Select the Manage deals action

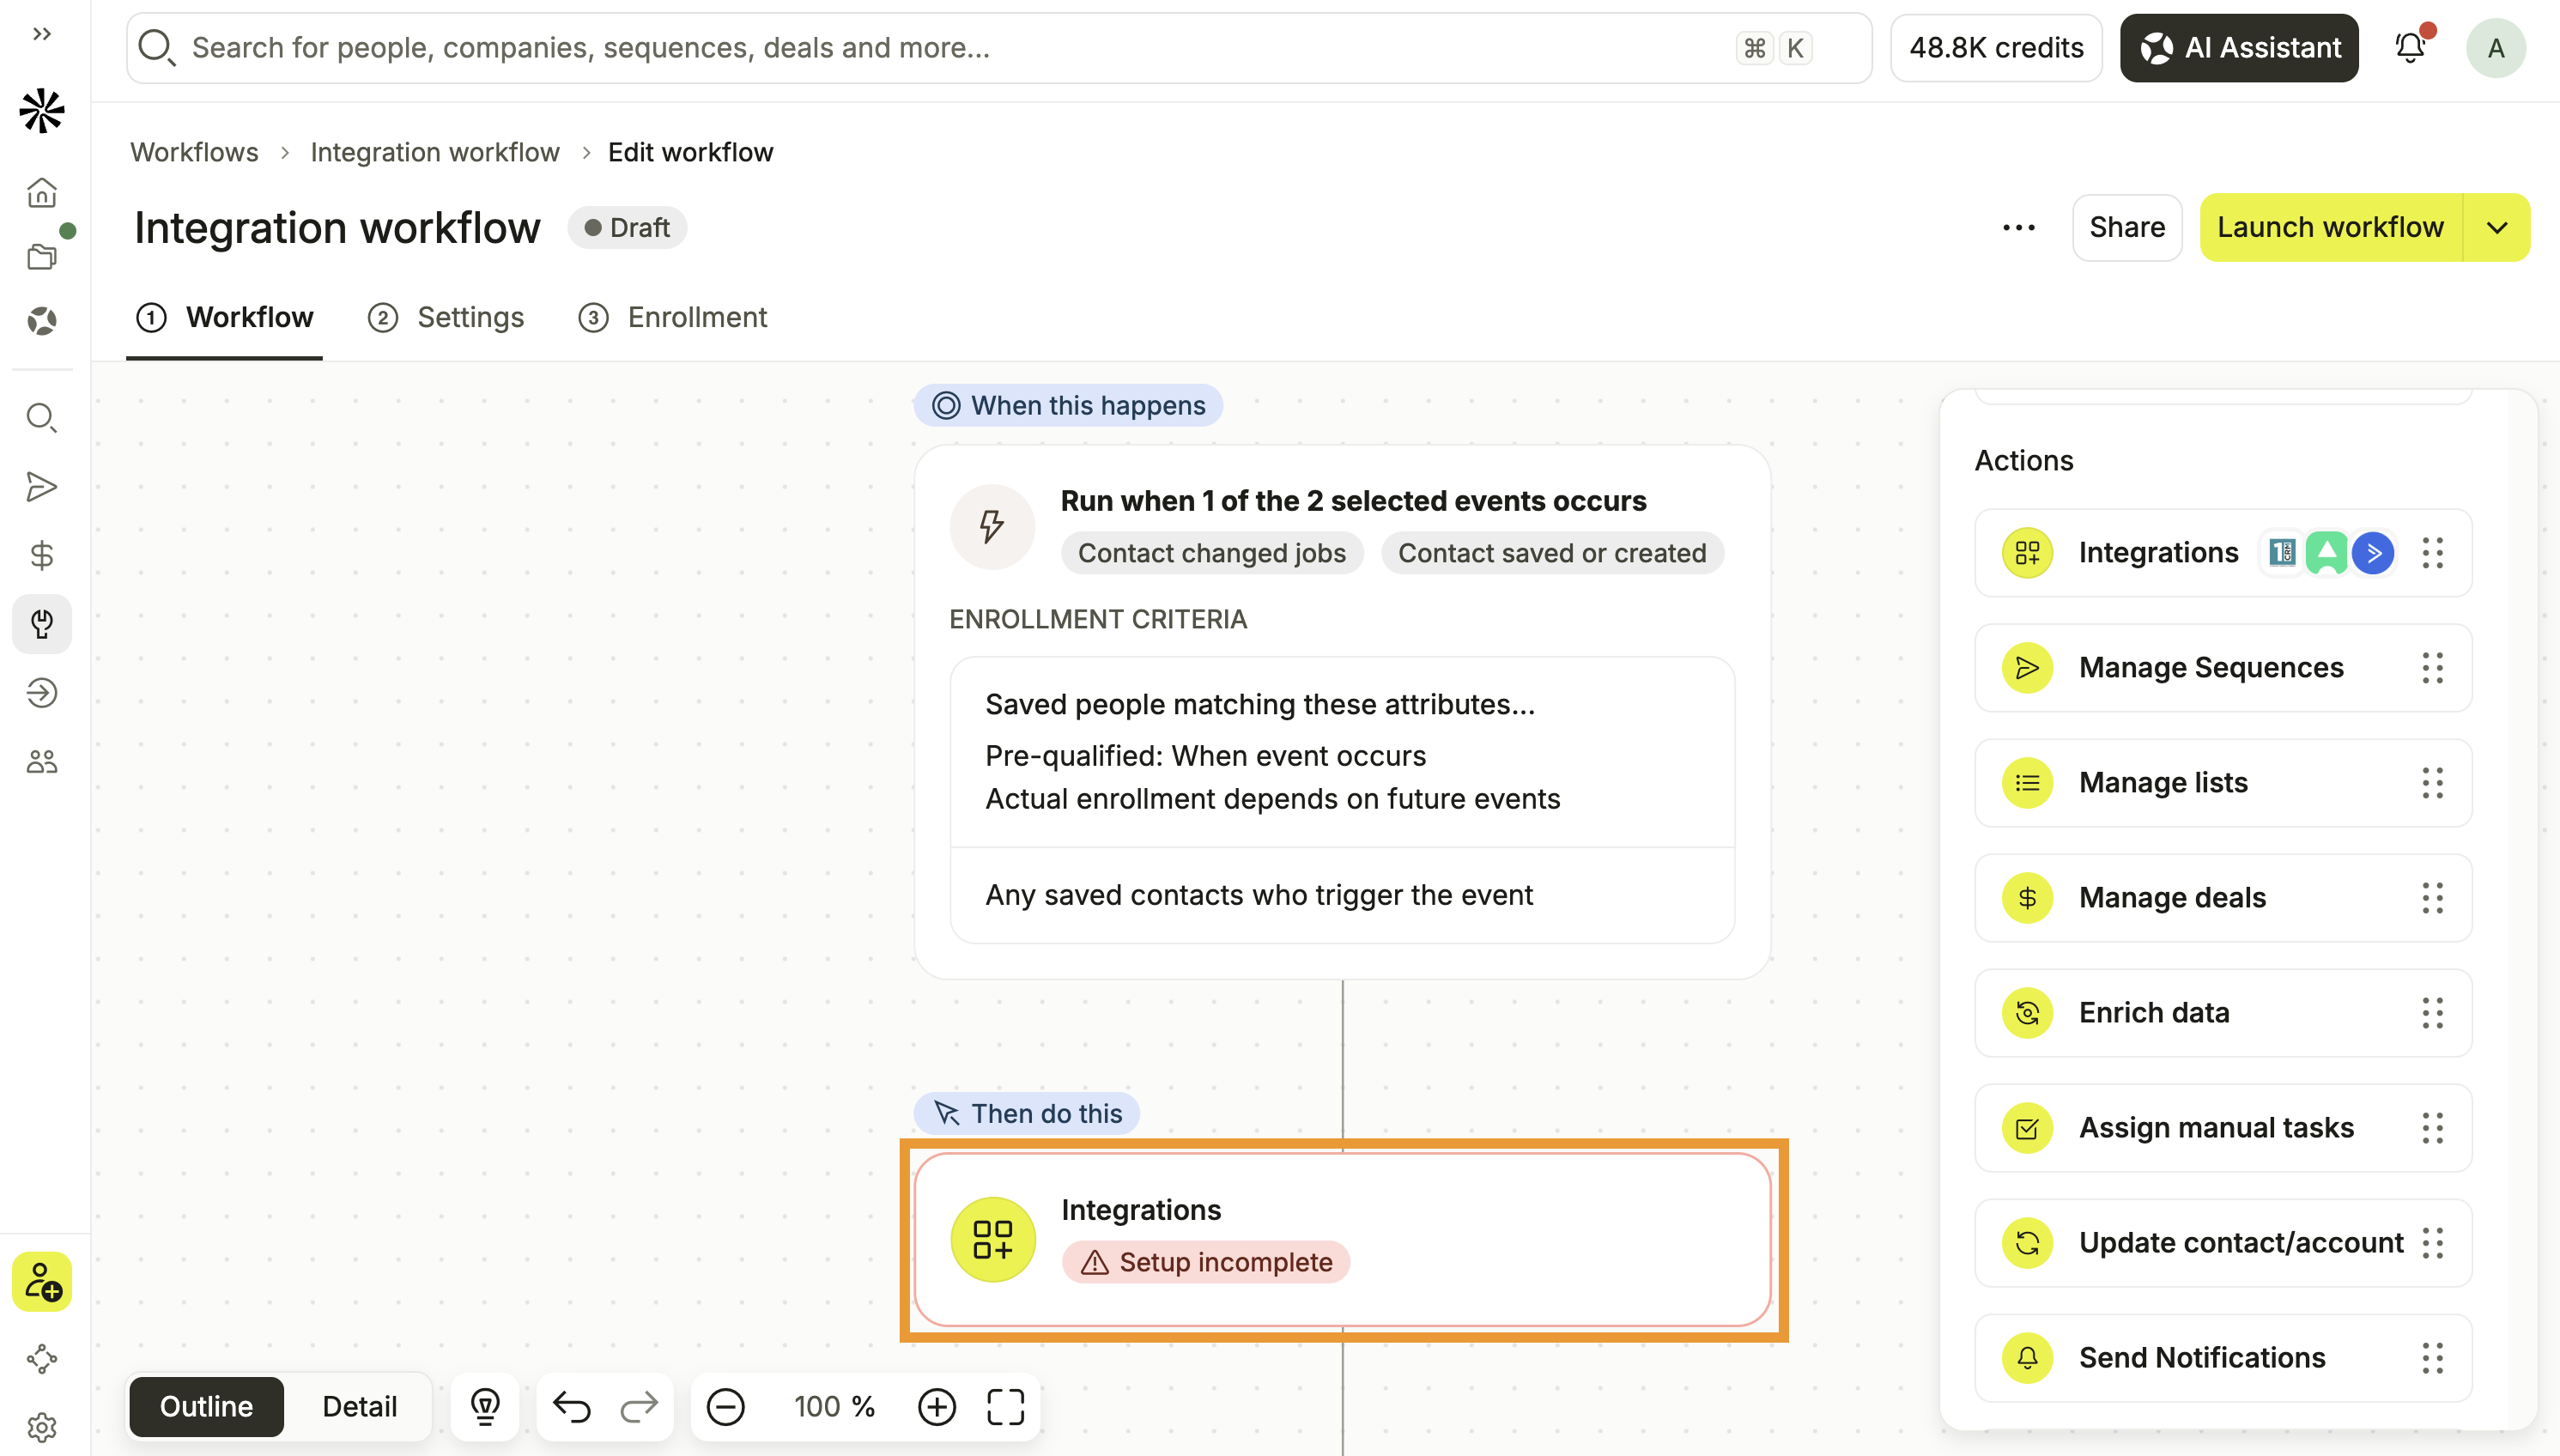pyautogui.click(x=2223, y=898)
